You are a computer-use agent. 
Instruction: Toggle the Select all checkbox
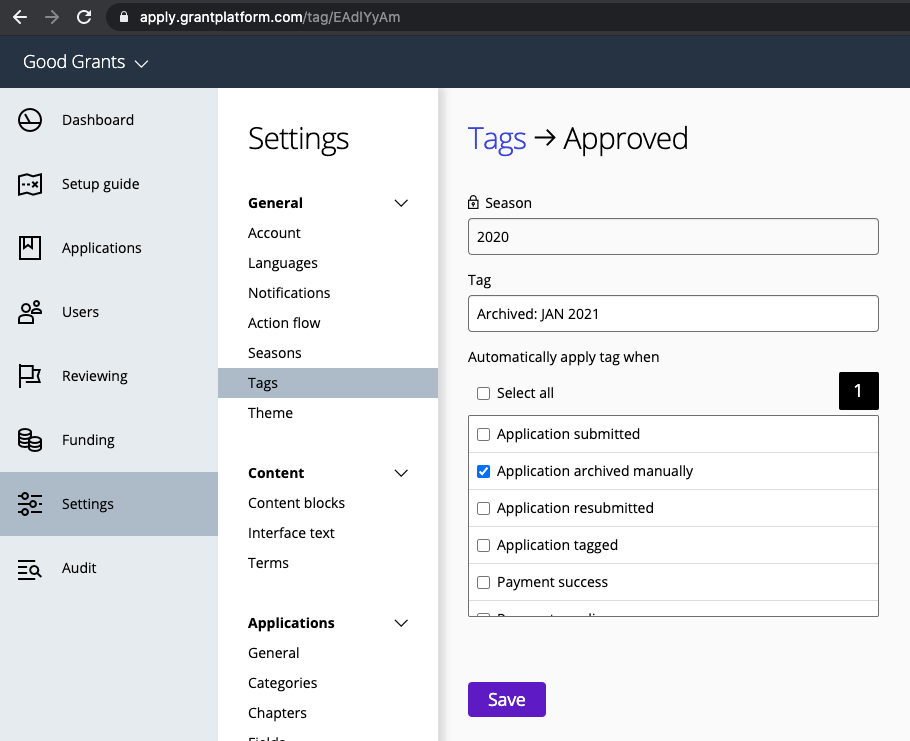483,393
